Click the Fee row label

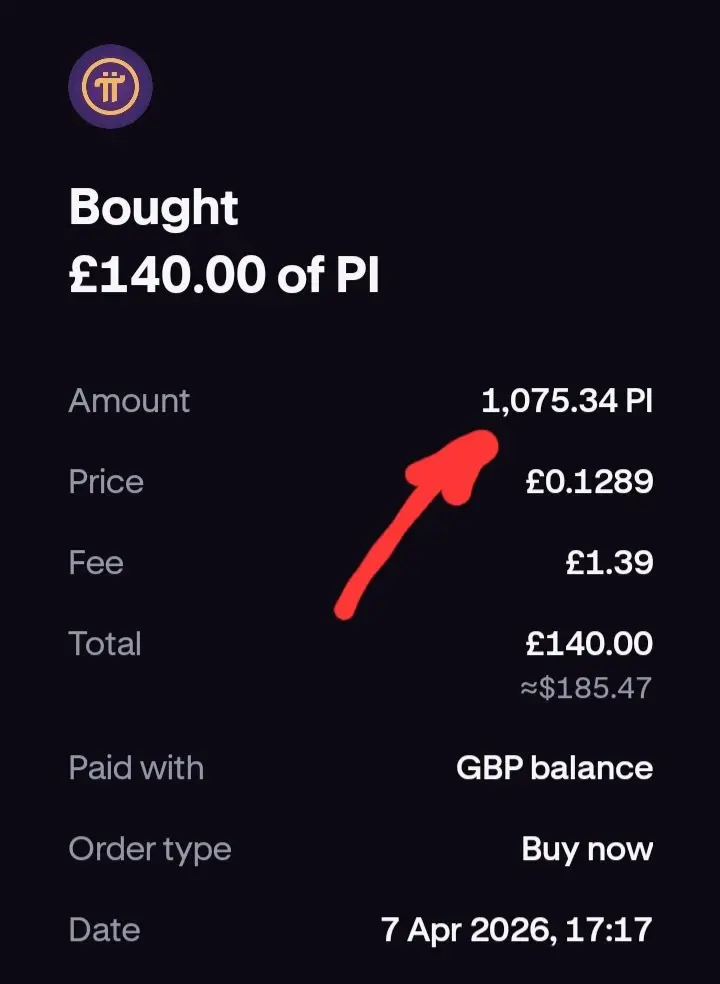coord(96,562)
